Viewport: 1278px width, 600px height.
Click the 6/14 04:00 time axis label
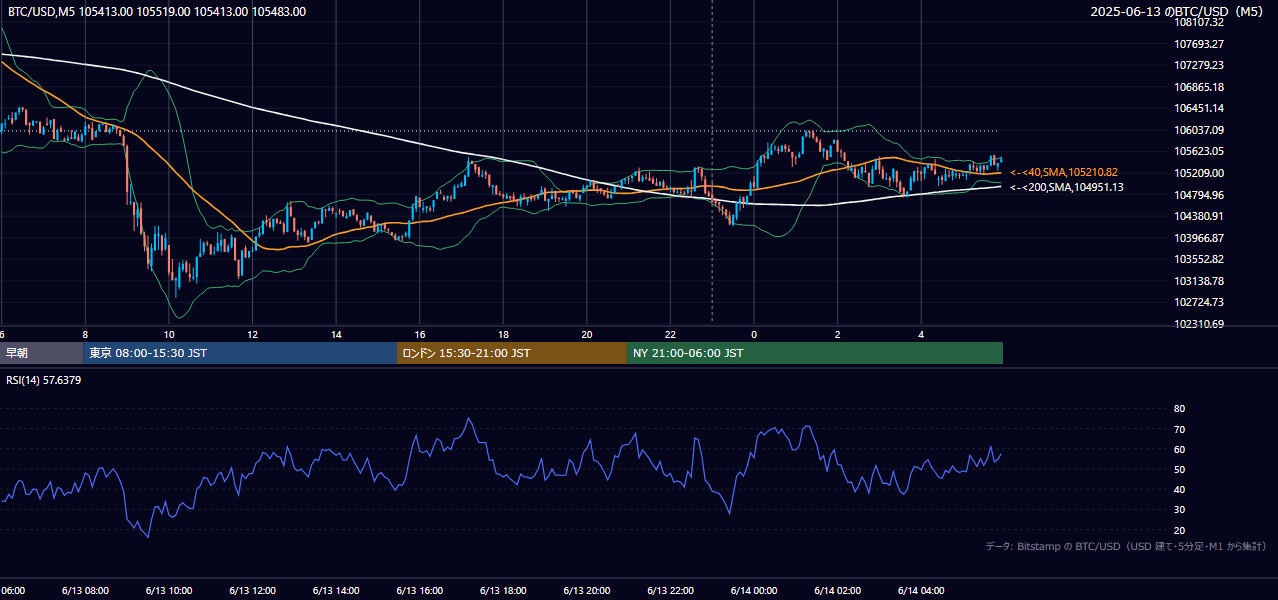tap(921, 591)
